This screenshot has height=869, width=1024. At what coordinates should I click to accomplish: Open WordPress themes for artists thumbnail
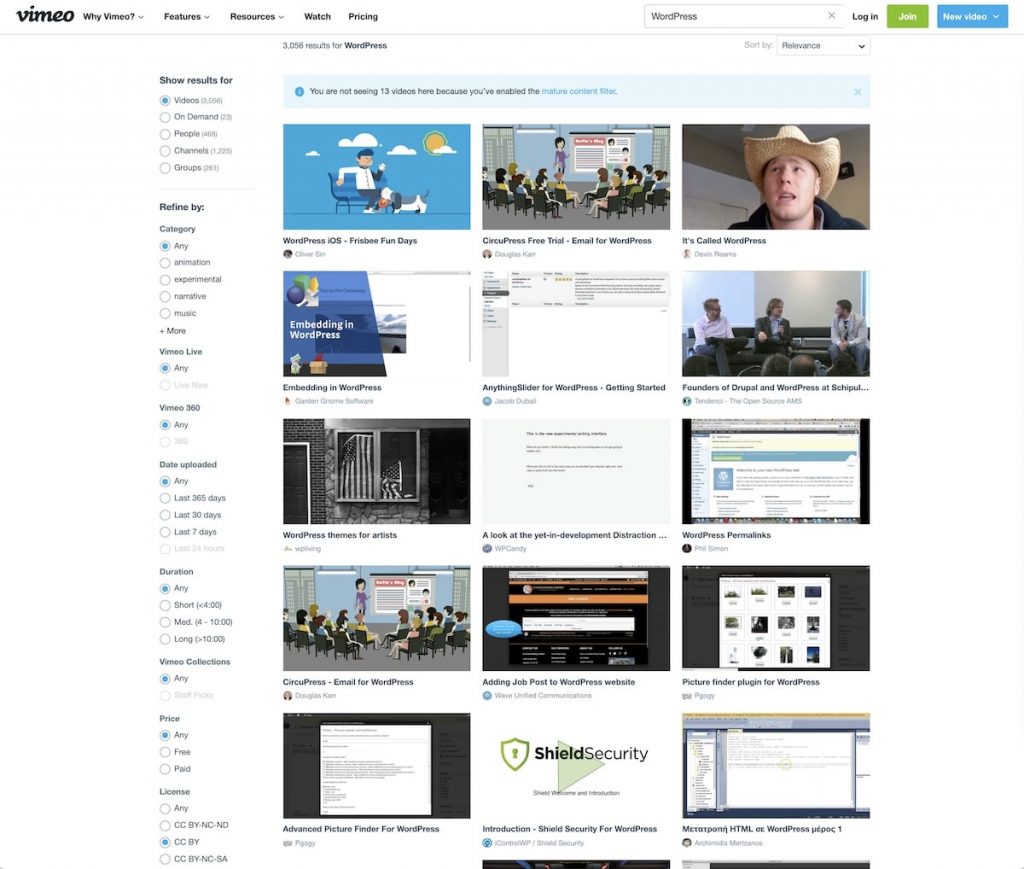click(x=376, y=471)
